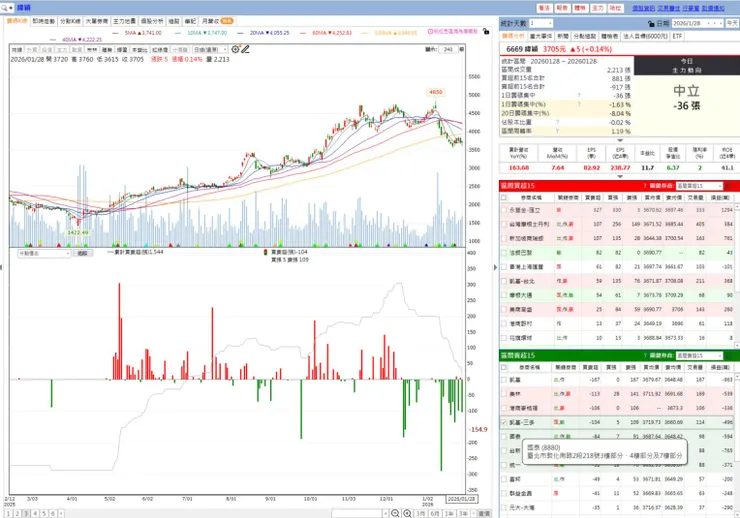This screenshot has width=740, height=518.
Task: Open the 體檢表 tab in right panel
Action: tap(609, 36)
